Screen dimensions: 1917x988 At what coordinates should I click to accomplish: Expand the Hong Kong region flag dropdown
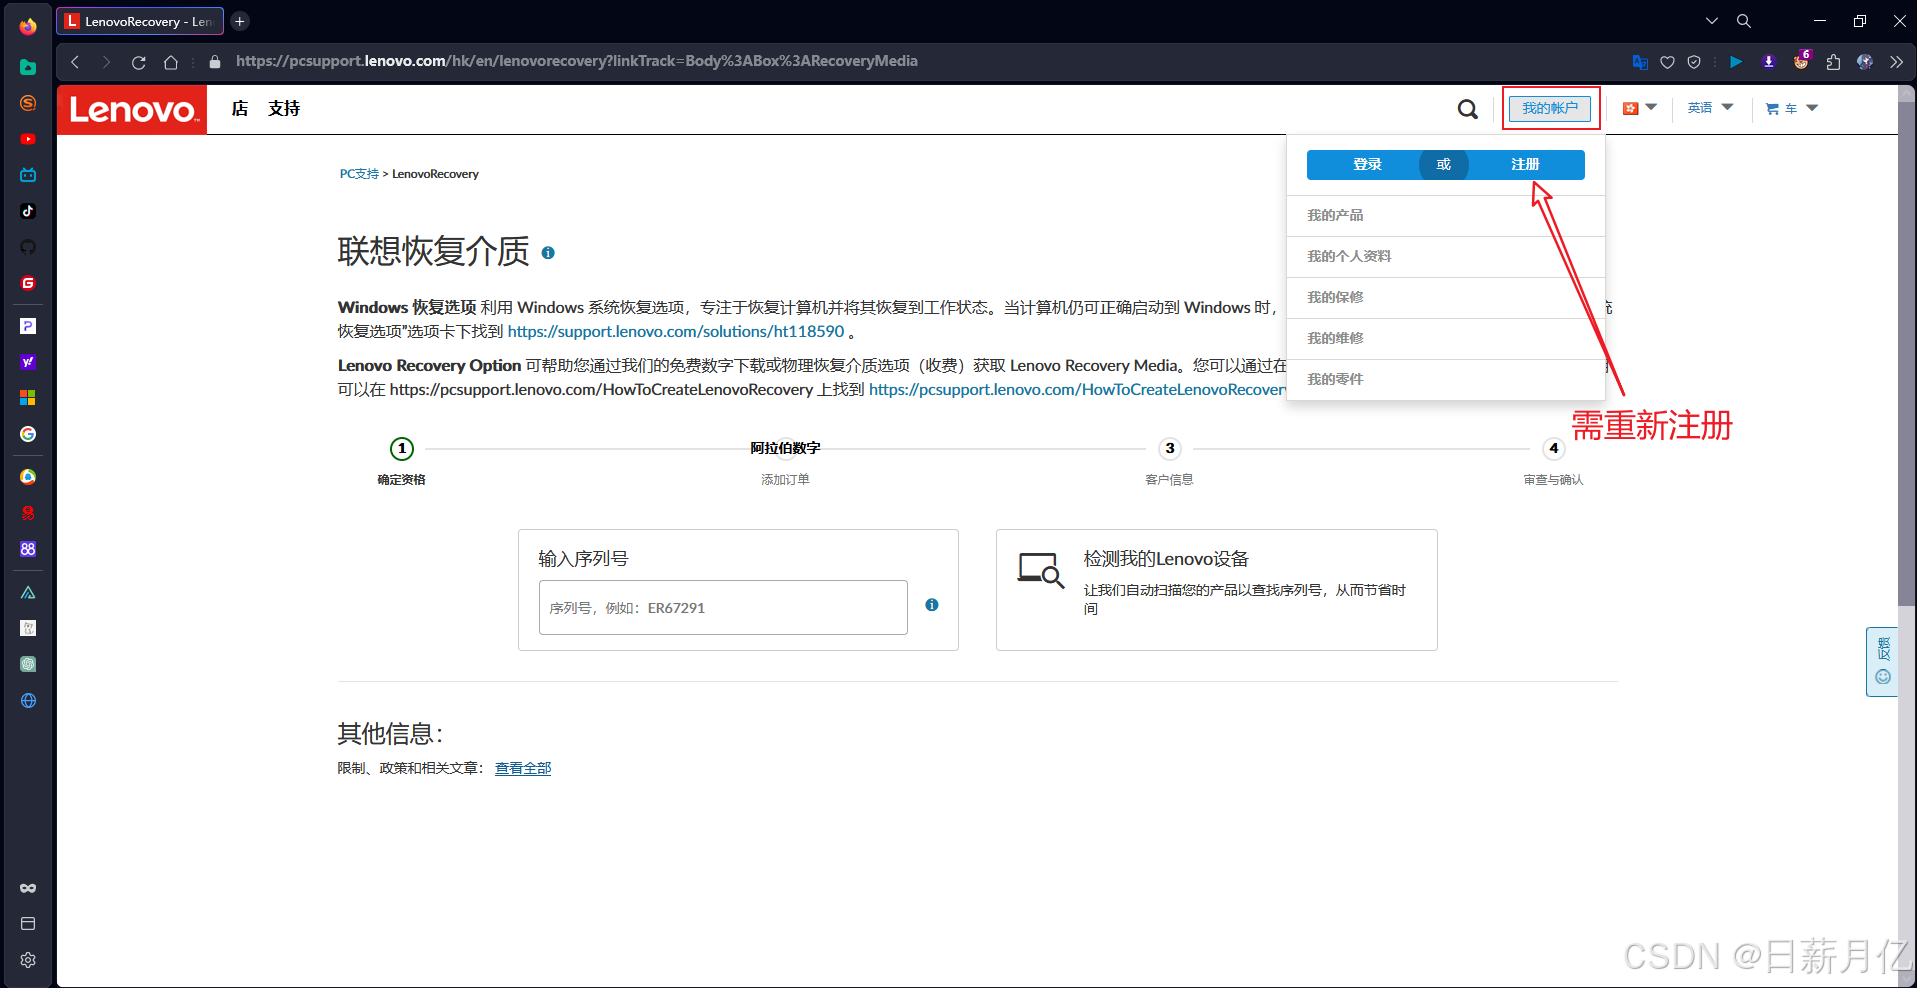pos(1639,108)
